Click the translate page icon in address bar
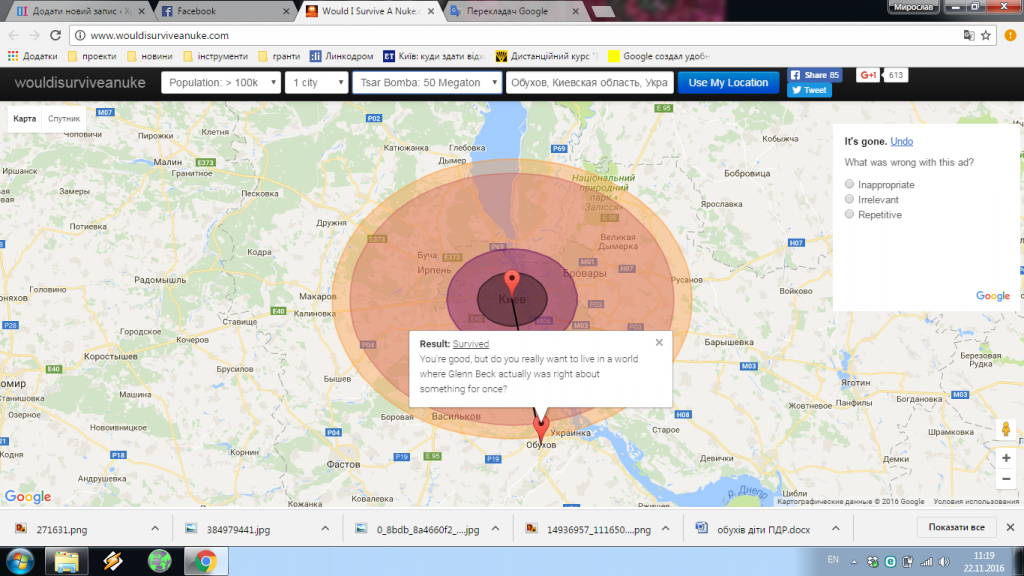This screenshot has width=1024, height=576. point(969,35)
